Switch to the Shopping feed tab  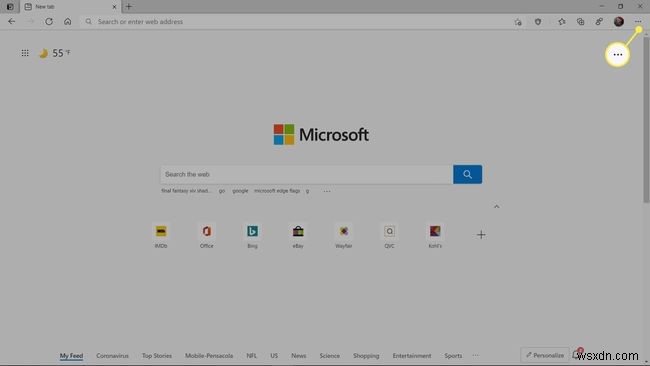[x=366, y=356]
